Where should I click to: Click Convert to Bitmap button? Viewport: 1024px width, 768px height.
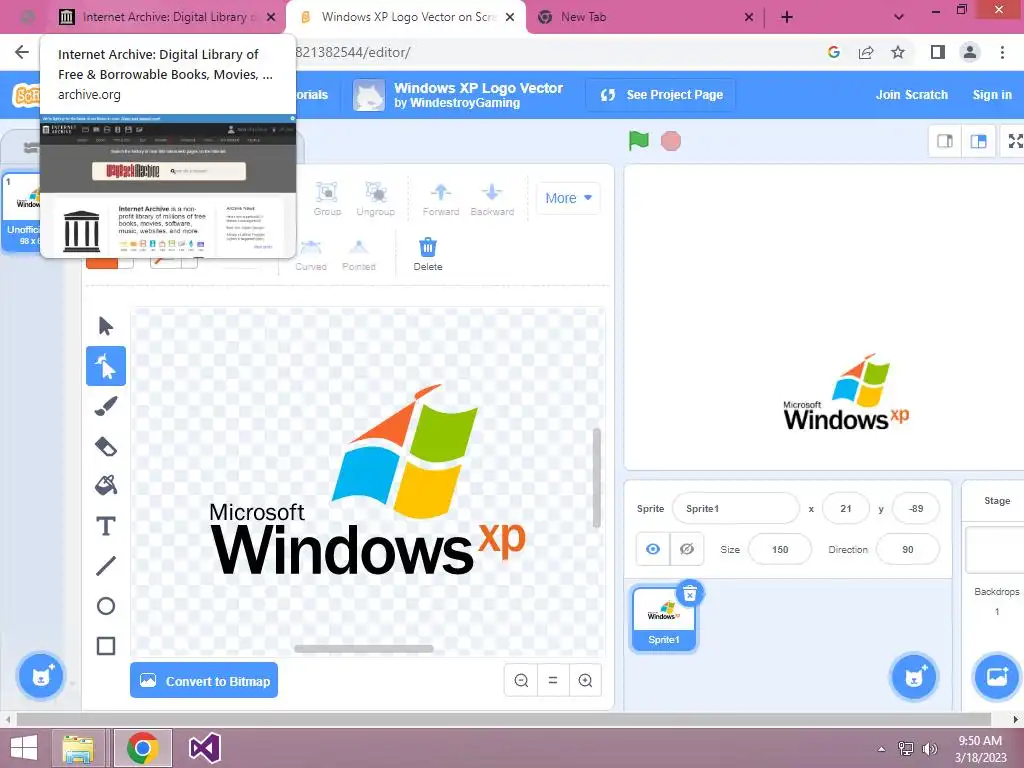click(204, 680)
